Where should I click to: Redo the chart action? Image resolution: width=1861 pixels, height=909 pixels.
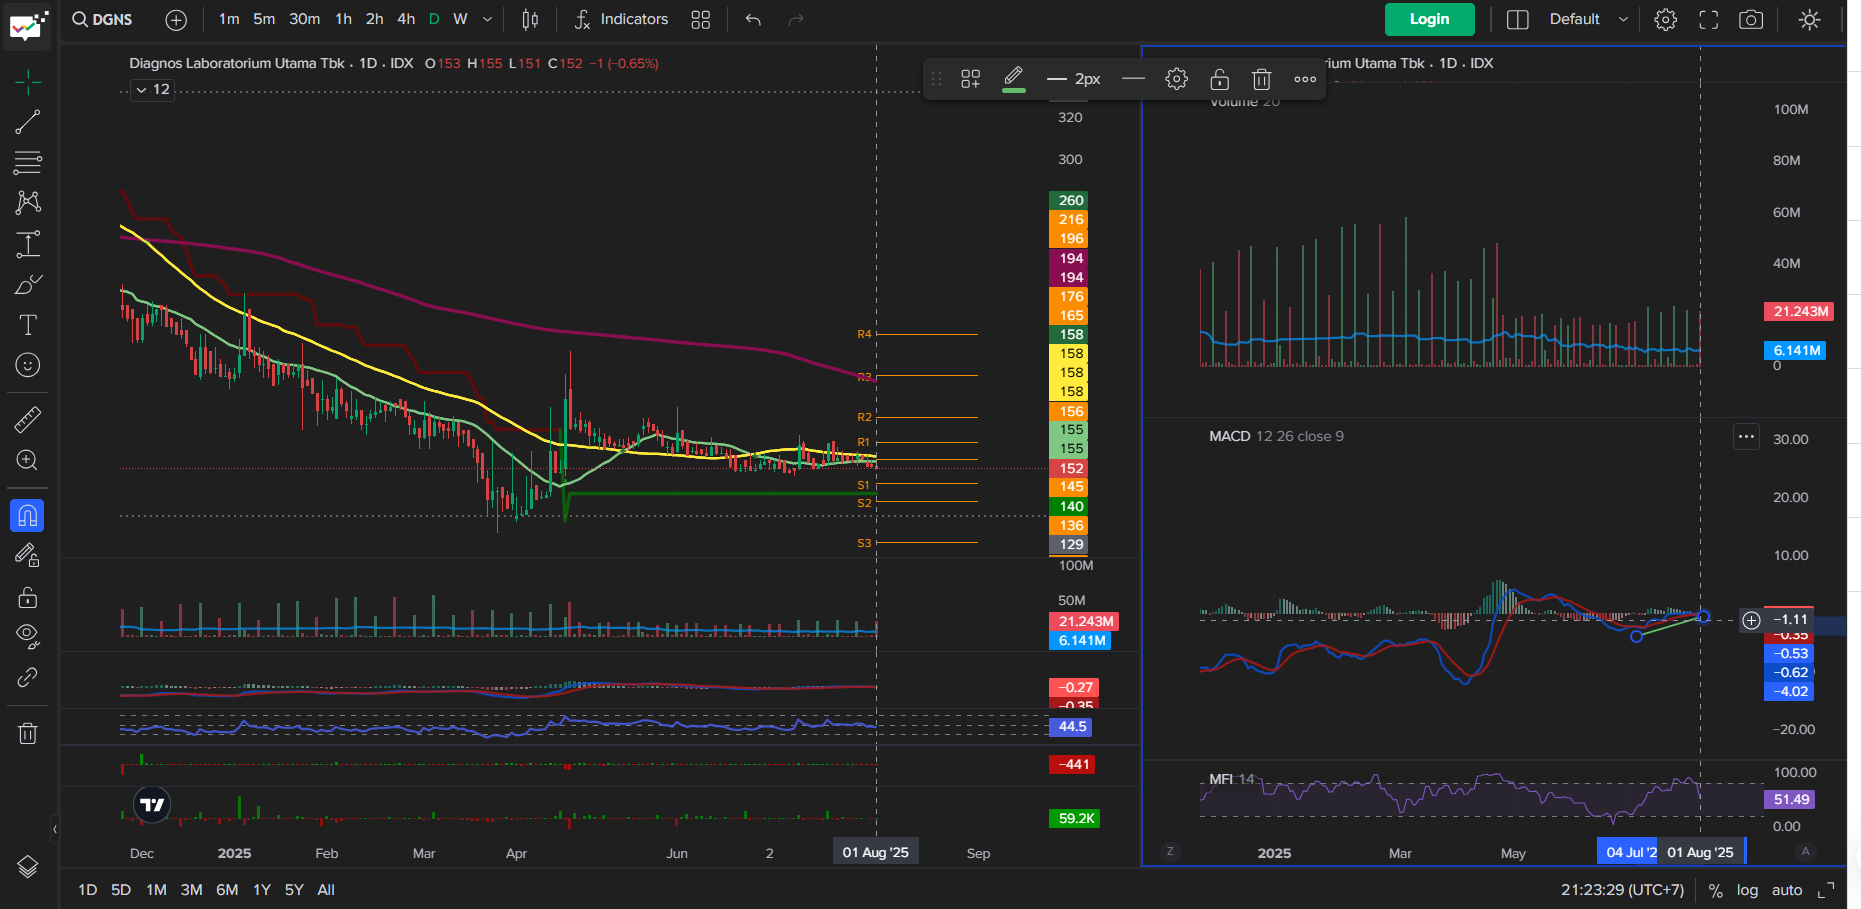click(x=796, y=19)
